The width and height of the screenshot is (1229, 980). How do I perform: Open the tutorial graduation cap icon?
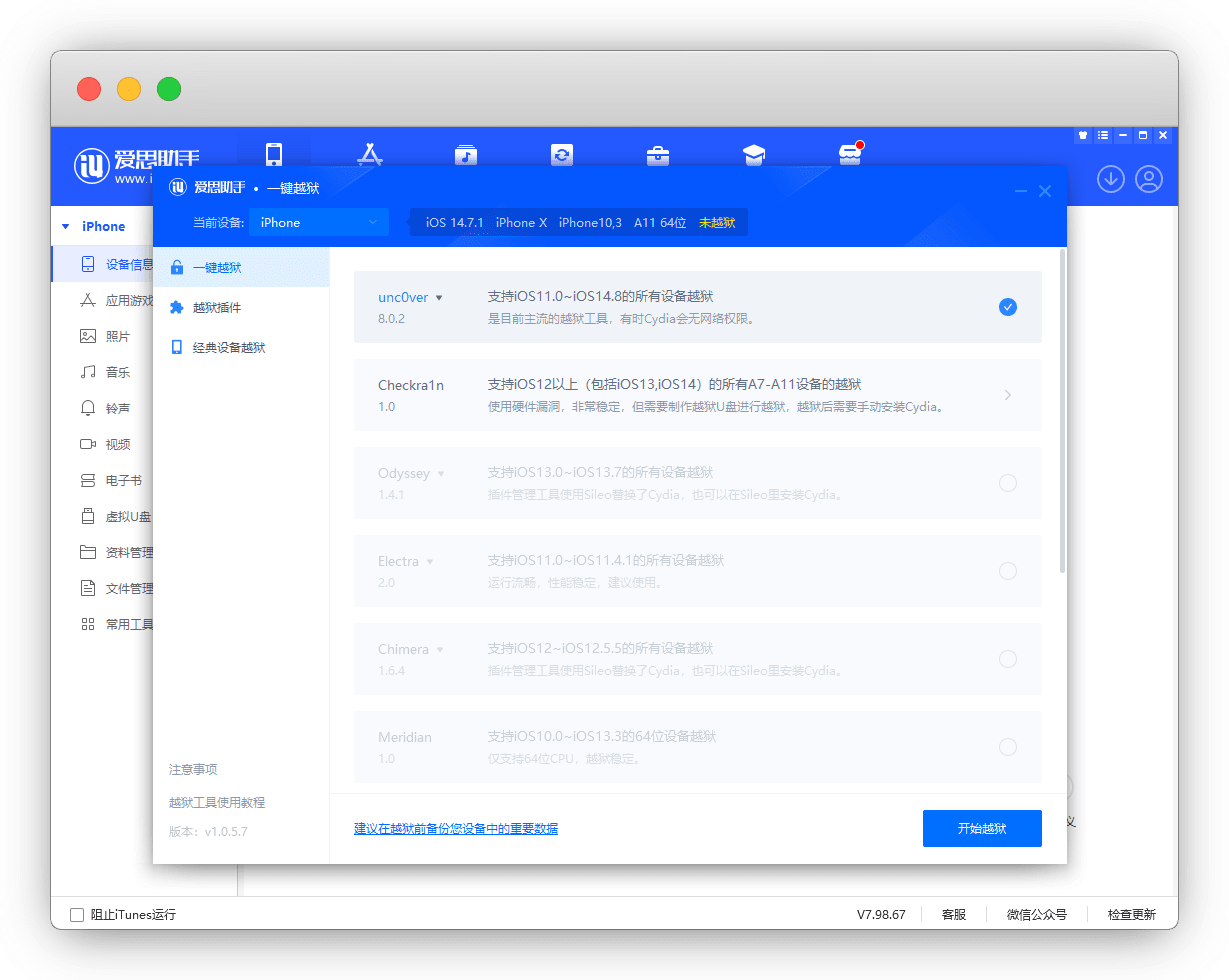click(x=753, y=155)
